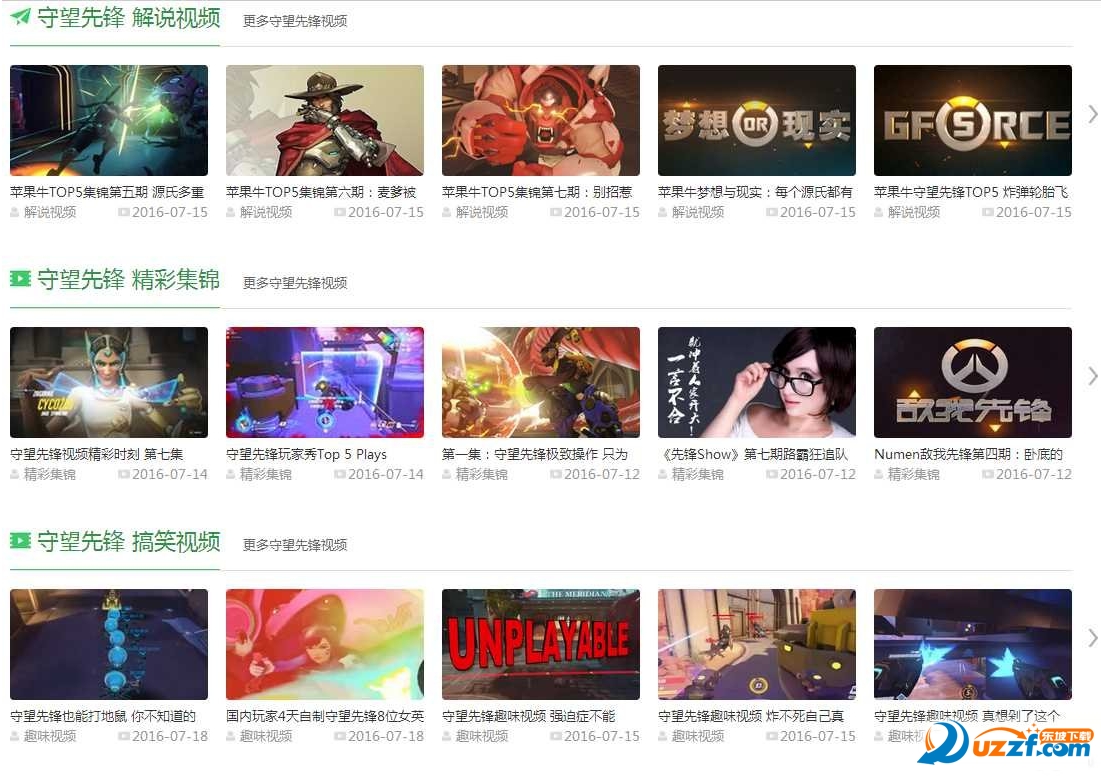
Task: Click title 守望先锋视频精彩时刻 第七集
Action: [x=97, y=454]
